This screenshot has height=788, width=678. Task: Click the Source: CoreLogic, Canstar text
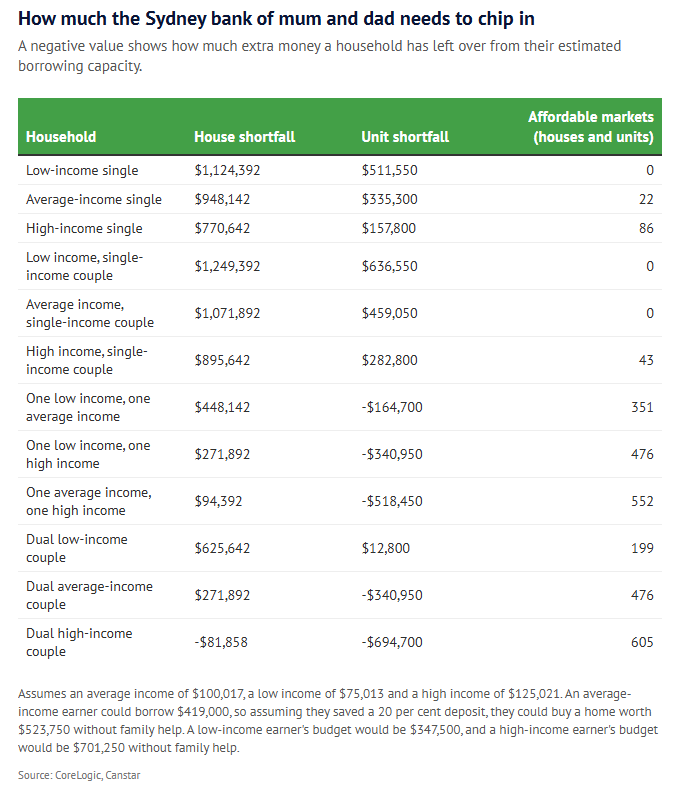coord(79,775)
